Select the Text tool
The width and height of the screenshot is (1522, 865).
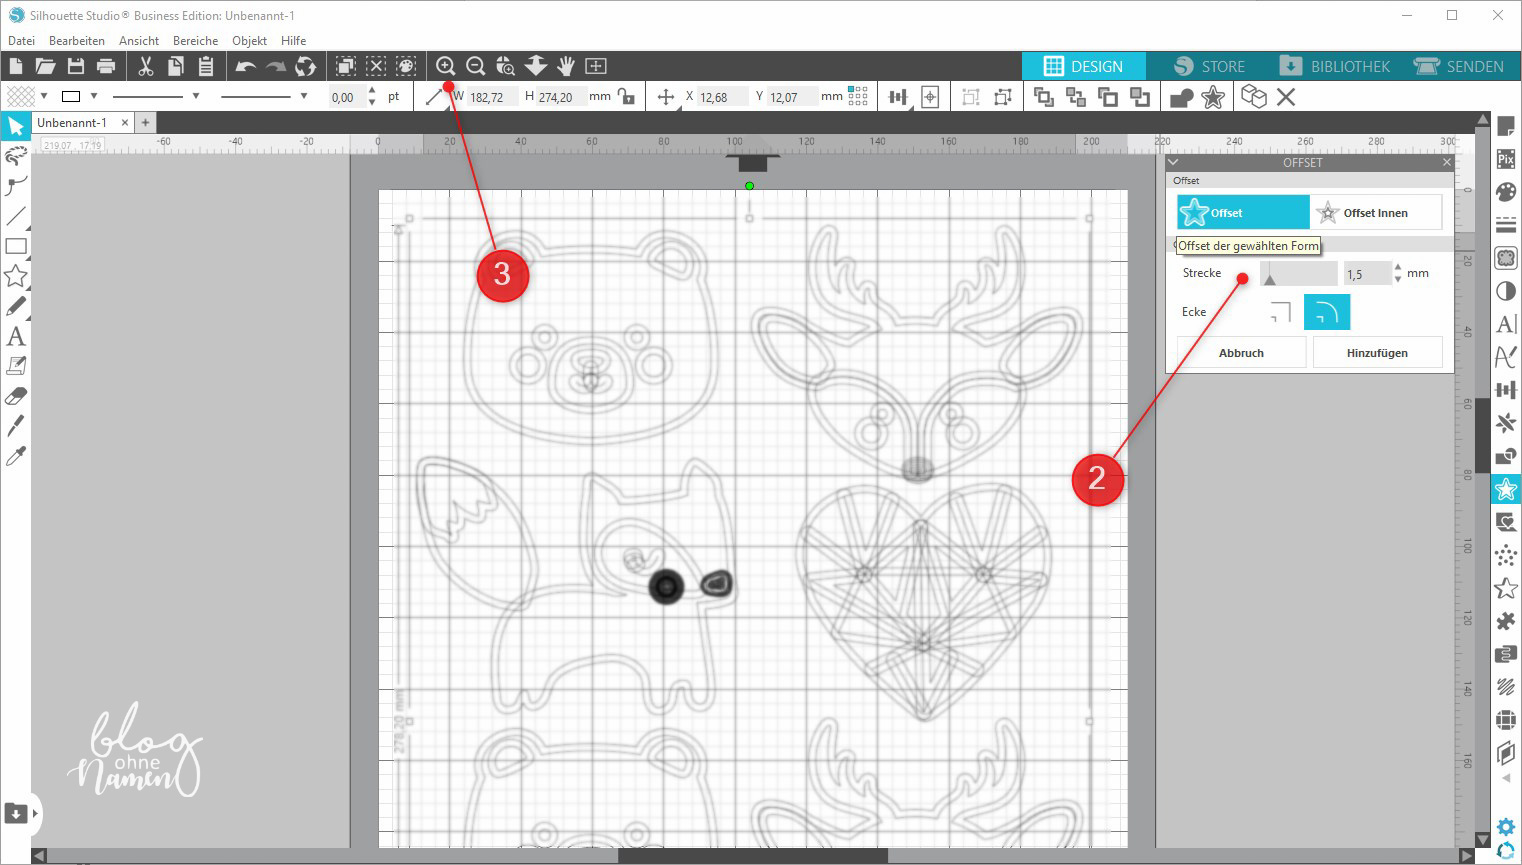(16, 337)
